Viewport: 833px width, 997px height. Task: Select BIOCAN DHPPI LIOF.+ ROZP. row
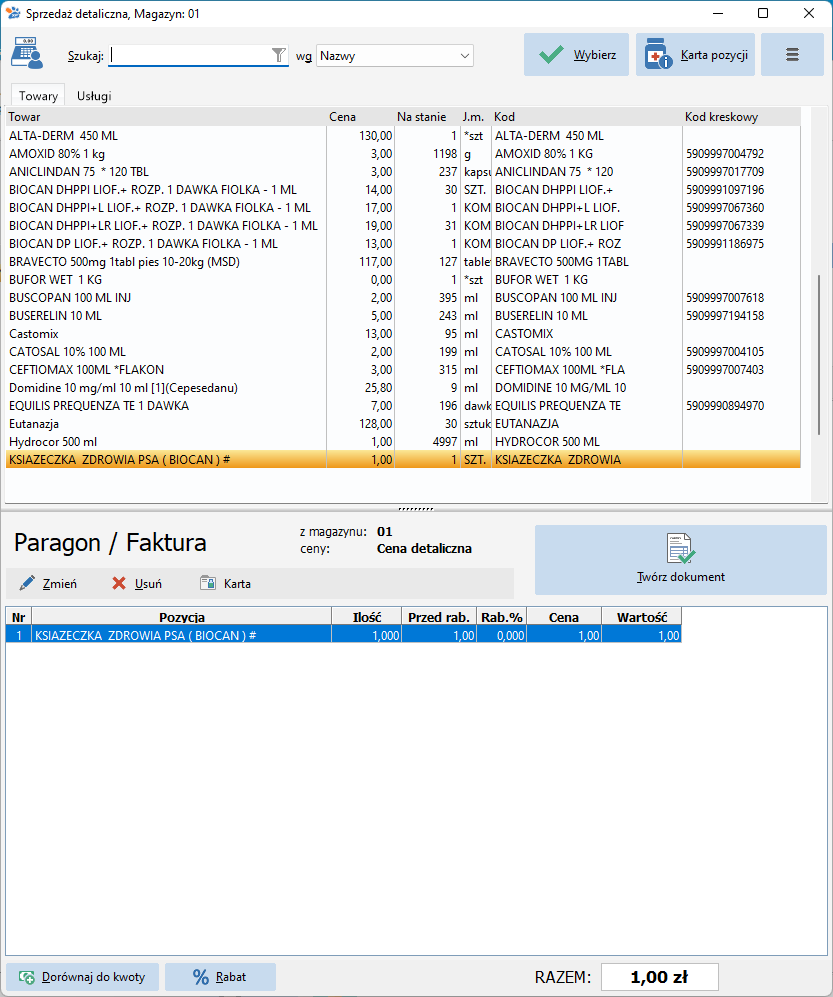pyautogui.click(x=403, y=189)
